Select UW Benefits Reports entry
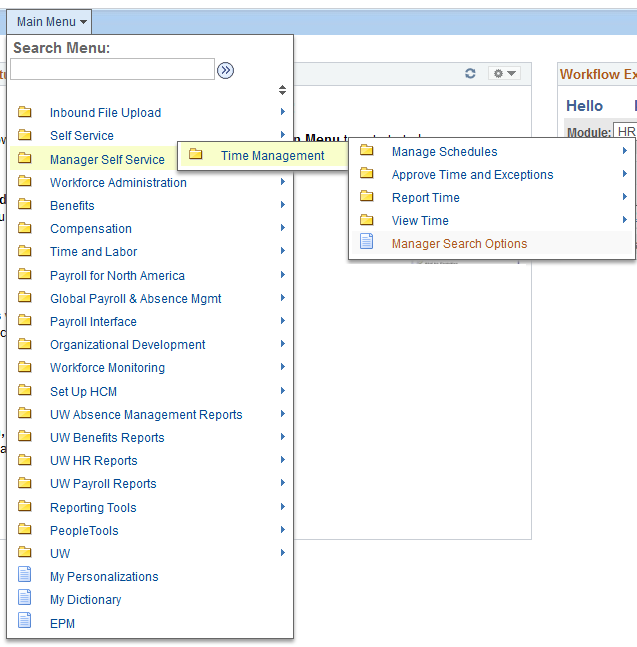This screenshot has width=637, height=647. pos(107,438)
